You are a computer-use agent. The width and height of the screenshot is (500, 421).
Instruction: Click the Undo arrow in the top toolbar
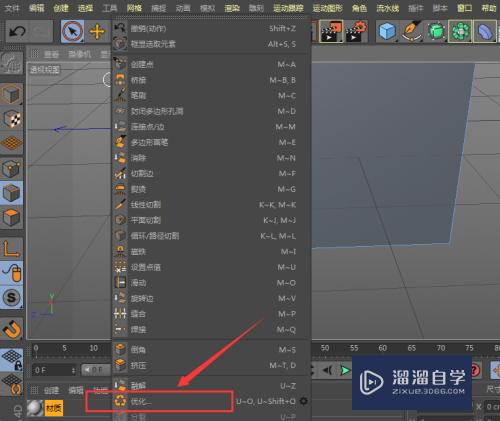click(x=17, y=32)
